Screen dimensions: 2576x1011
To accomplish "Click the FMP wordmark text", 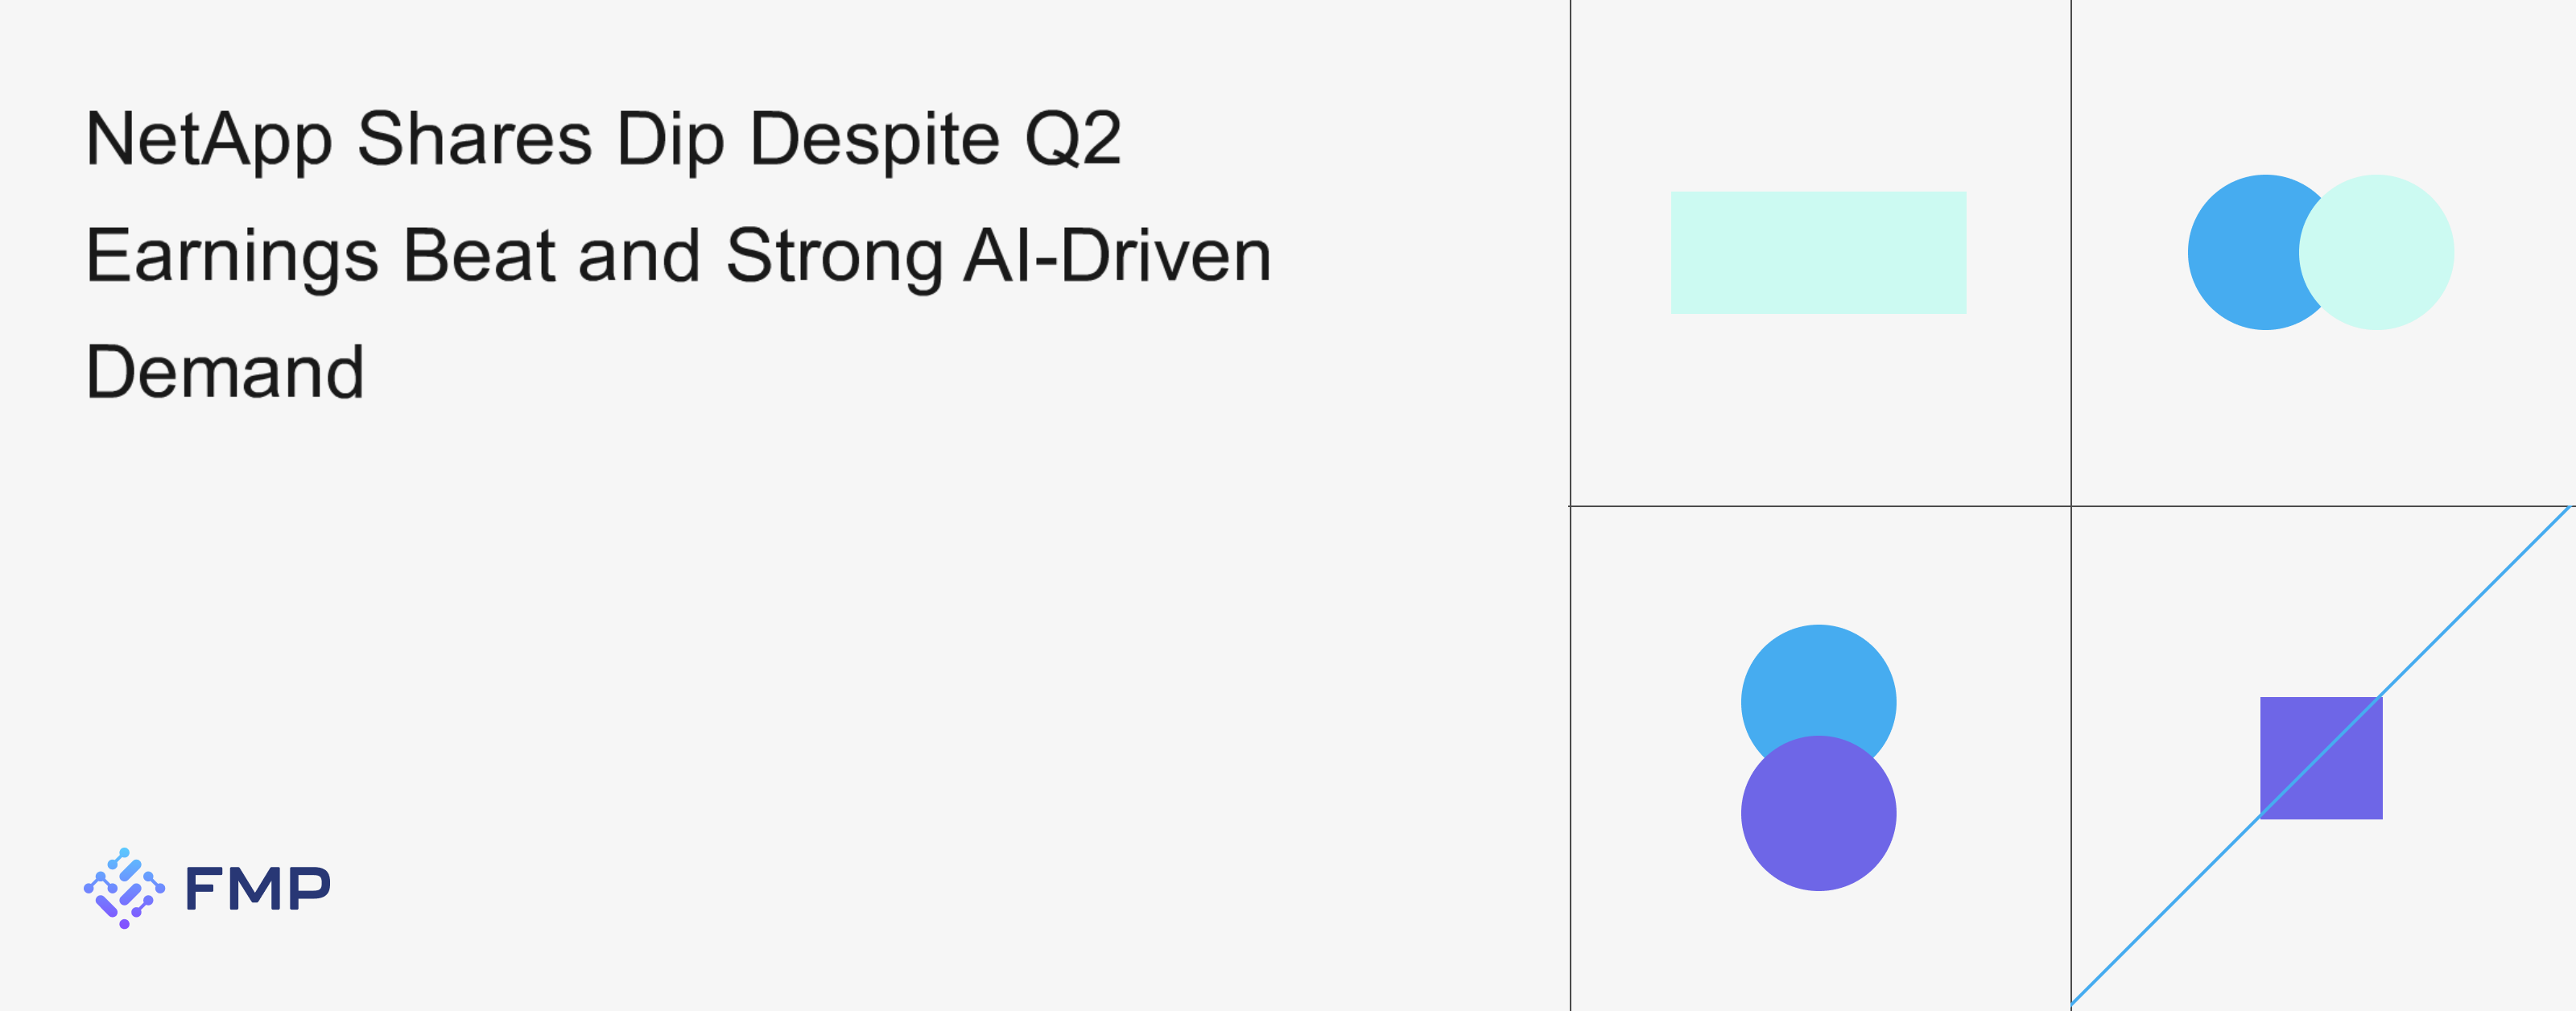I will click(x=258, y=888).
